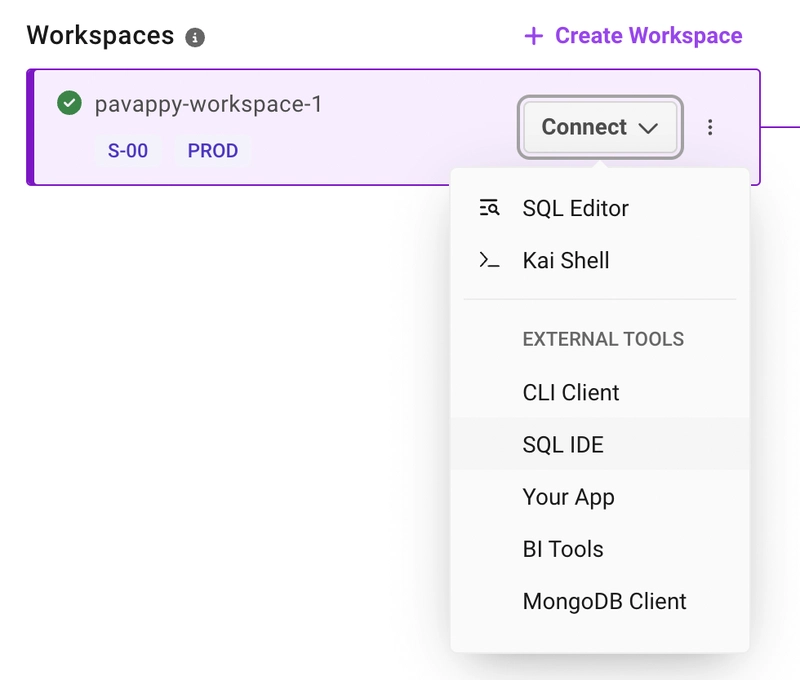The height and width of the screenshot is (680, 800).
Task: Click the PROD tag
Action: coord(213,150)
